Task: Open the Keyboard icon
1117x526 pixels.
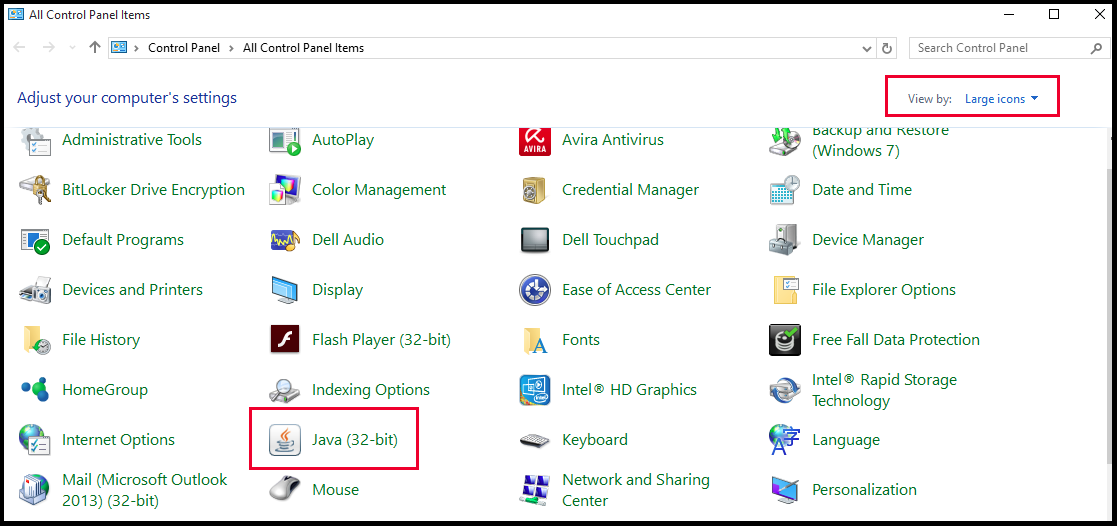Action: click(535, 440)
